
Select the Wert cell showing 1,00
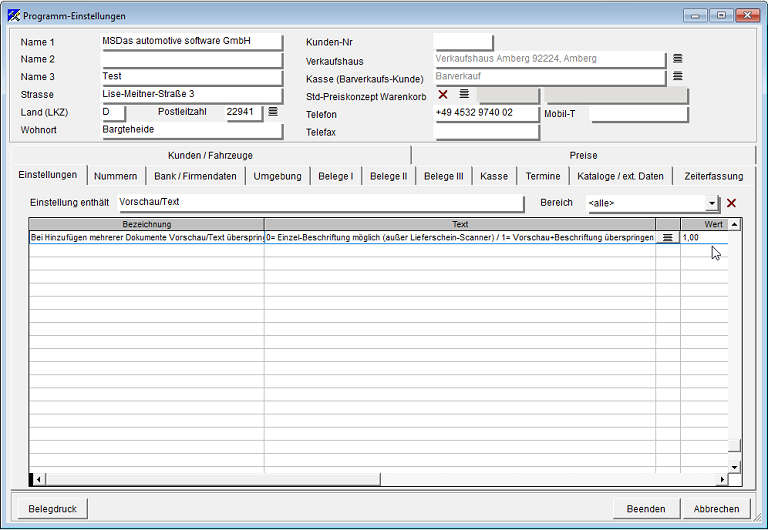pyautogui.click(x=704, y=238)
